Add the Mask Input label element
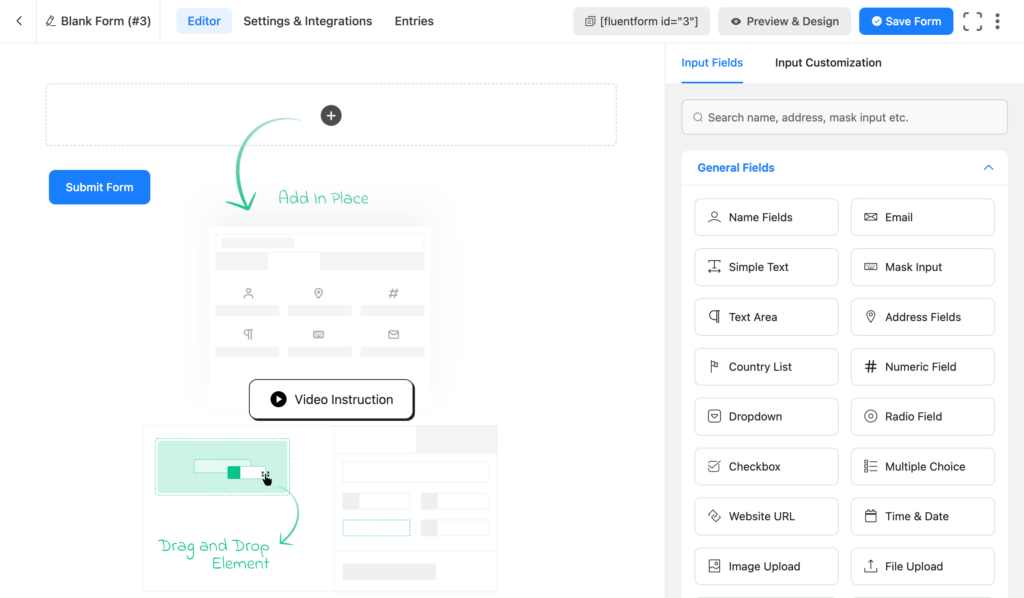 (914, 266)
